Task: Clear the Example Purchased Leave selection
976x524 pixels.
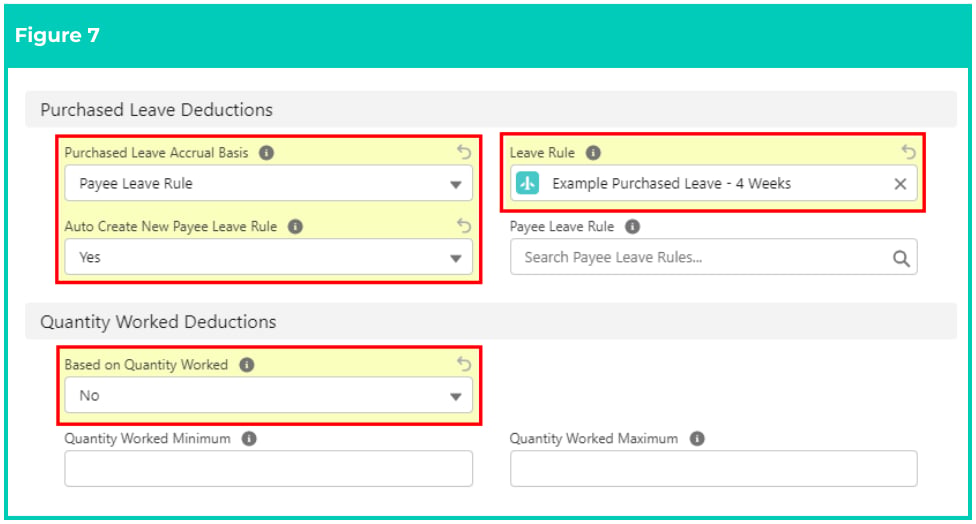Action: 900,184
